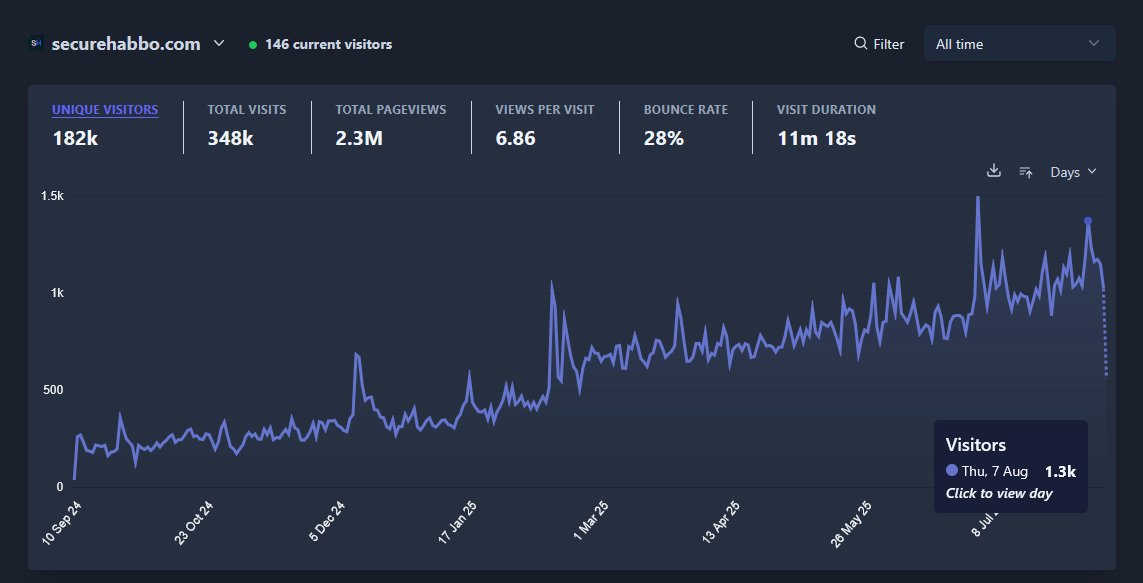Open the 146 current visitors link
The height and width of the screenshot is (583, 1143).
point(328,43)
